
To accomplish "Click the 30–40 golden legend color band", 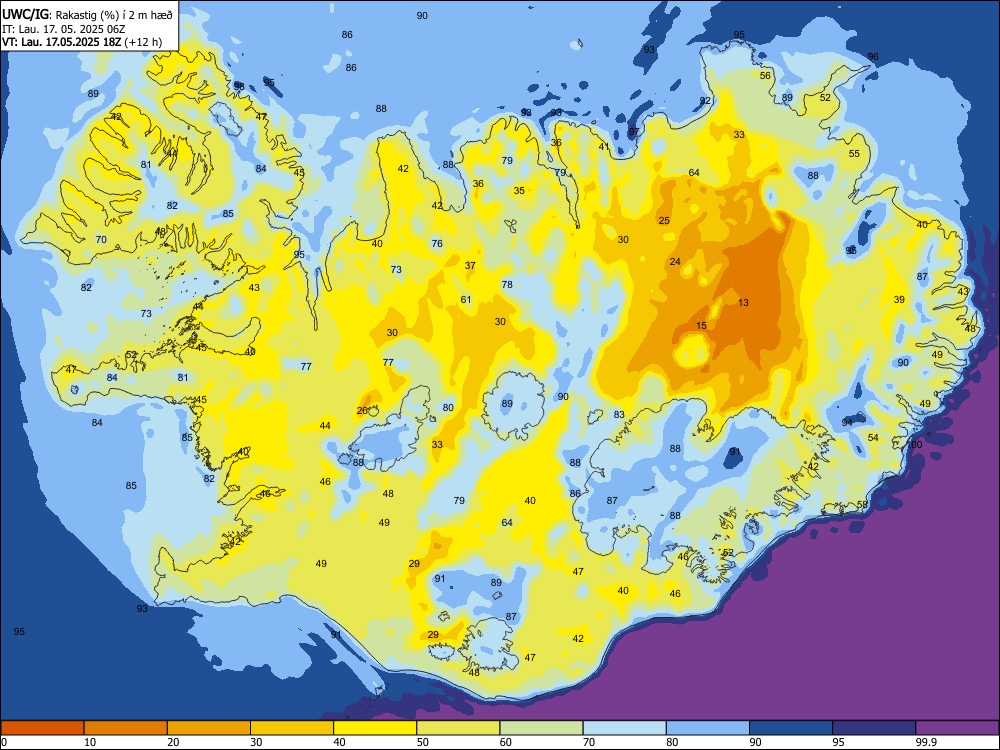I will click(x=292, y=728).
